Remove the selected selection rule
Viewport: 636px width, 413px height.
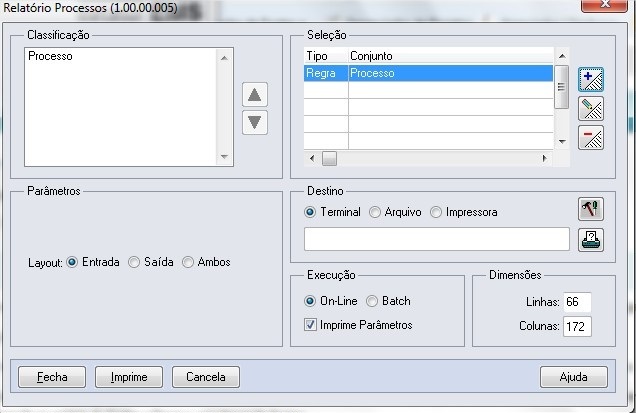[591, 138]
